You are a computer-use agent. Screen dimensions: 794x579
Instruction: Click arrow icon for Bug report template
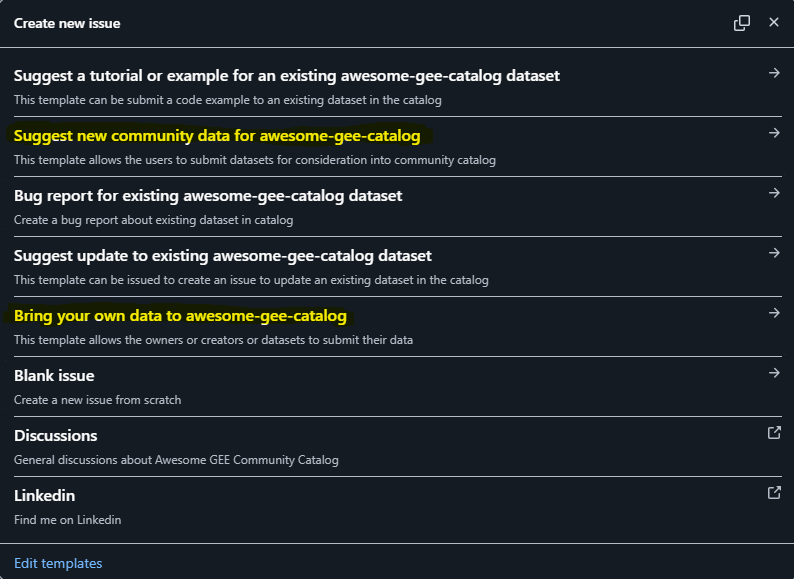[x=774, y=193]
